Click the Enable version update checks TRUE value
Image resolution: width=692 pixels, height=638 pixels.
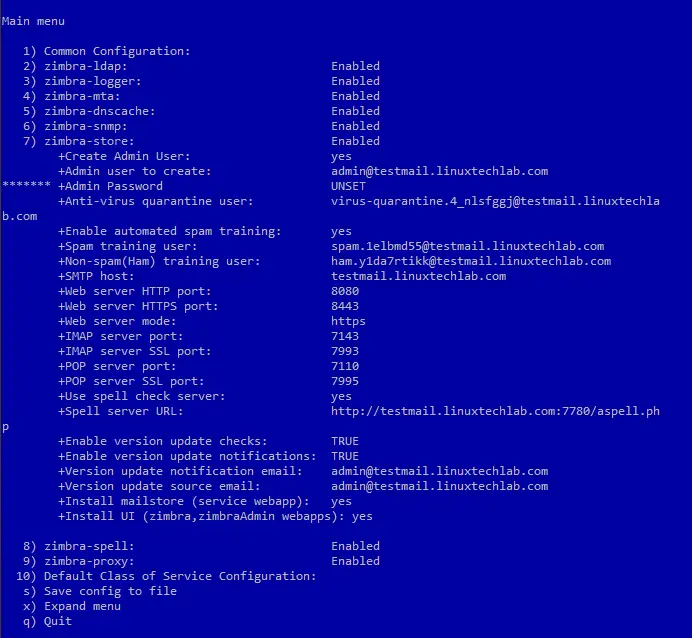click(345, 441)
